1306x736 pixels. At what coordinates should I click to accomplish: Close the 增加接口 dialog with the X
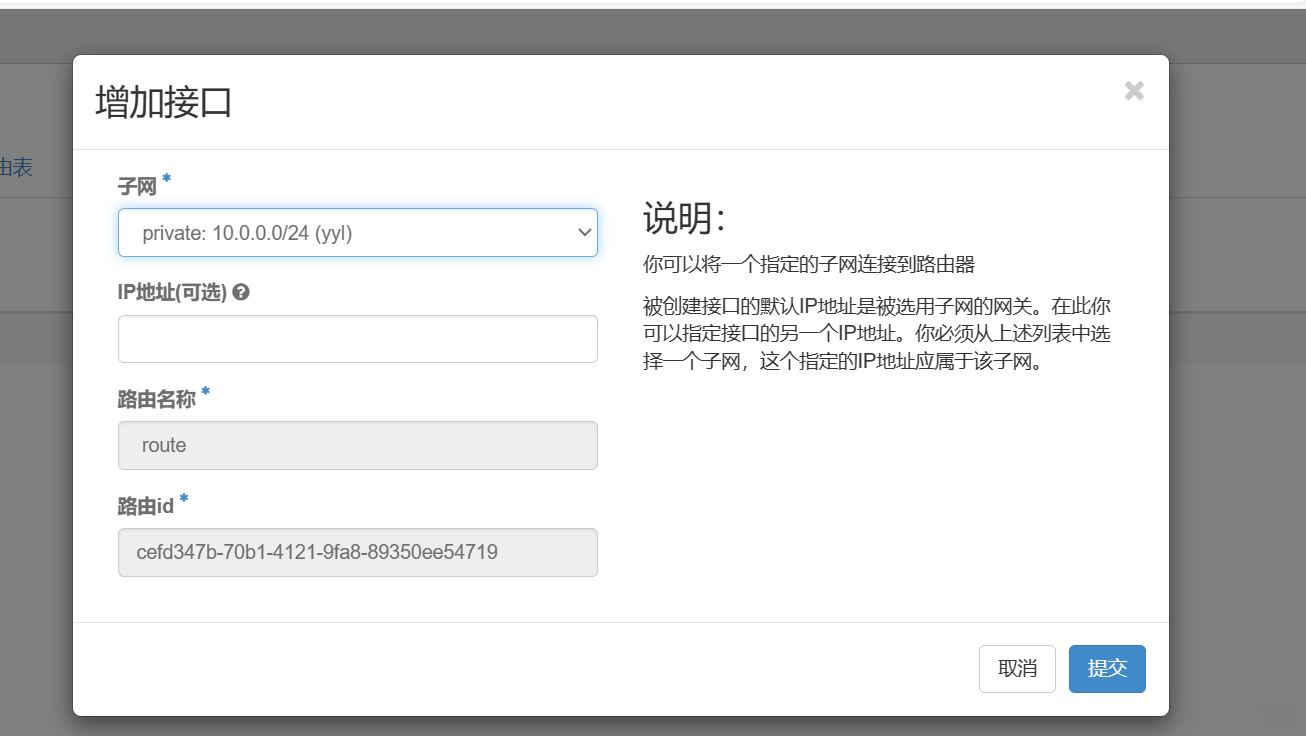click(1134, 91)
